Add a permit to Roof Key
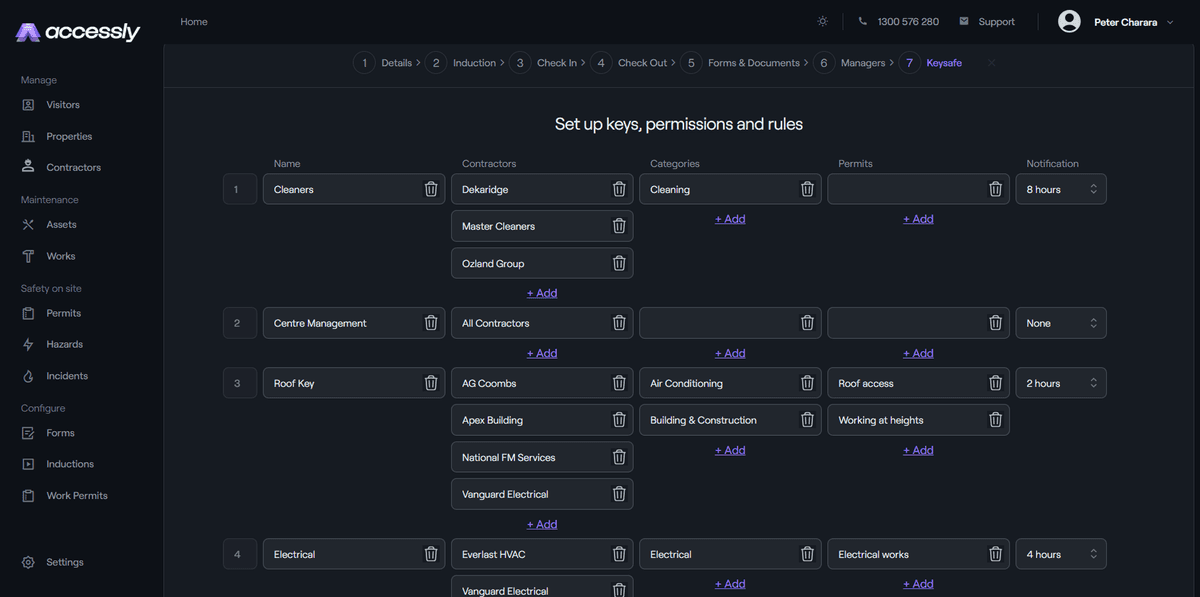 click(918, 450)
